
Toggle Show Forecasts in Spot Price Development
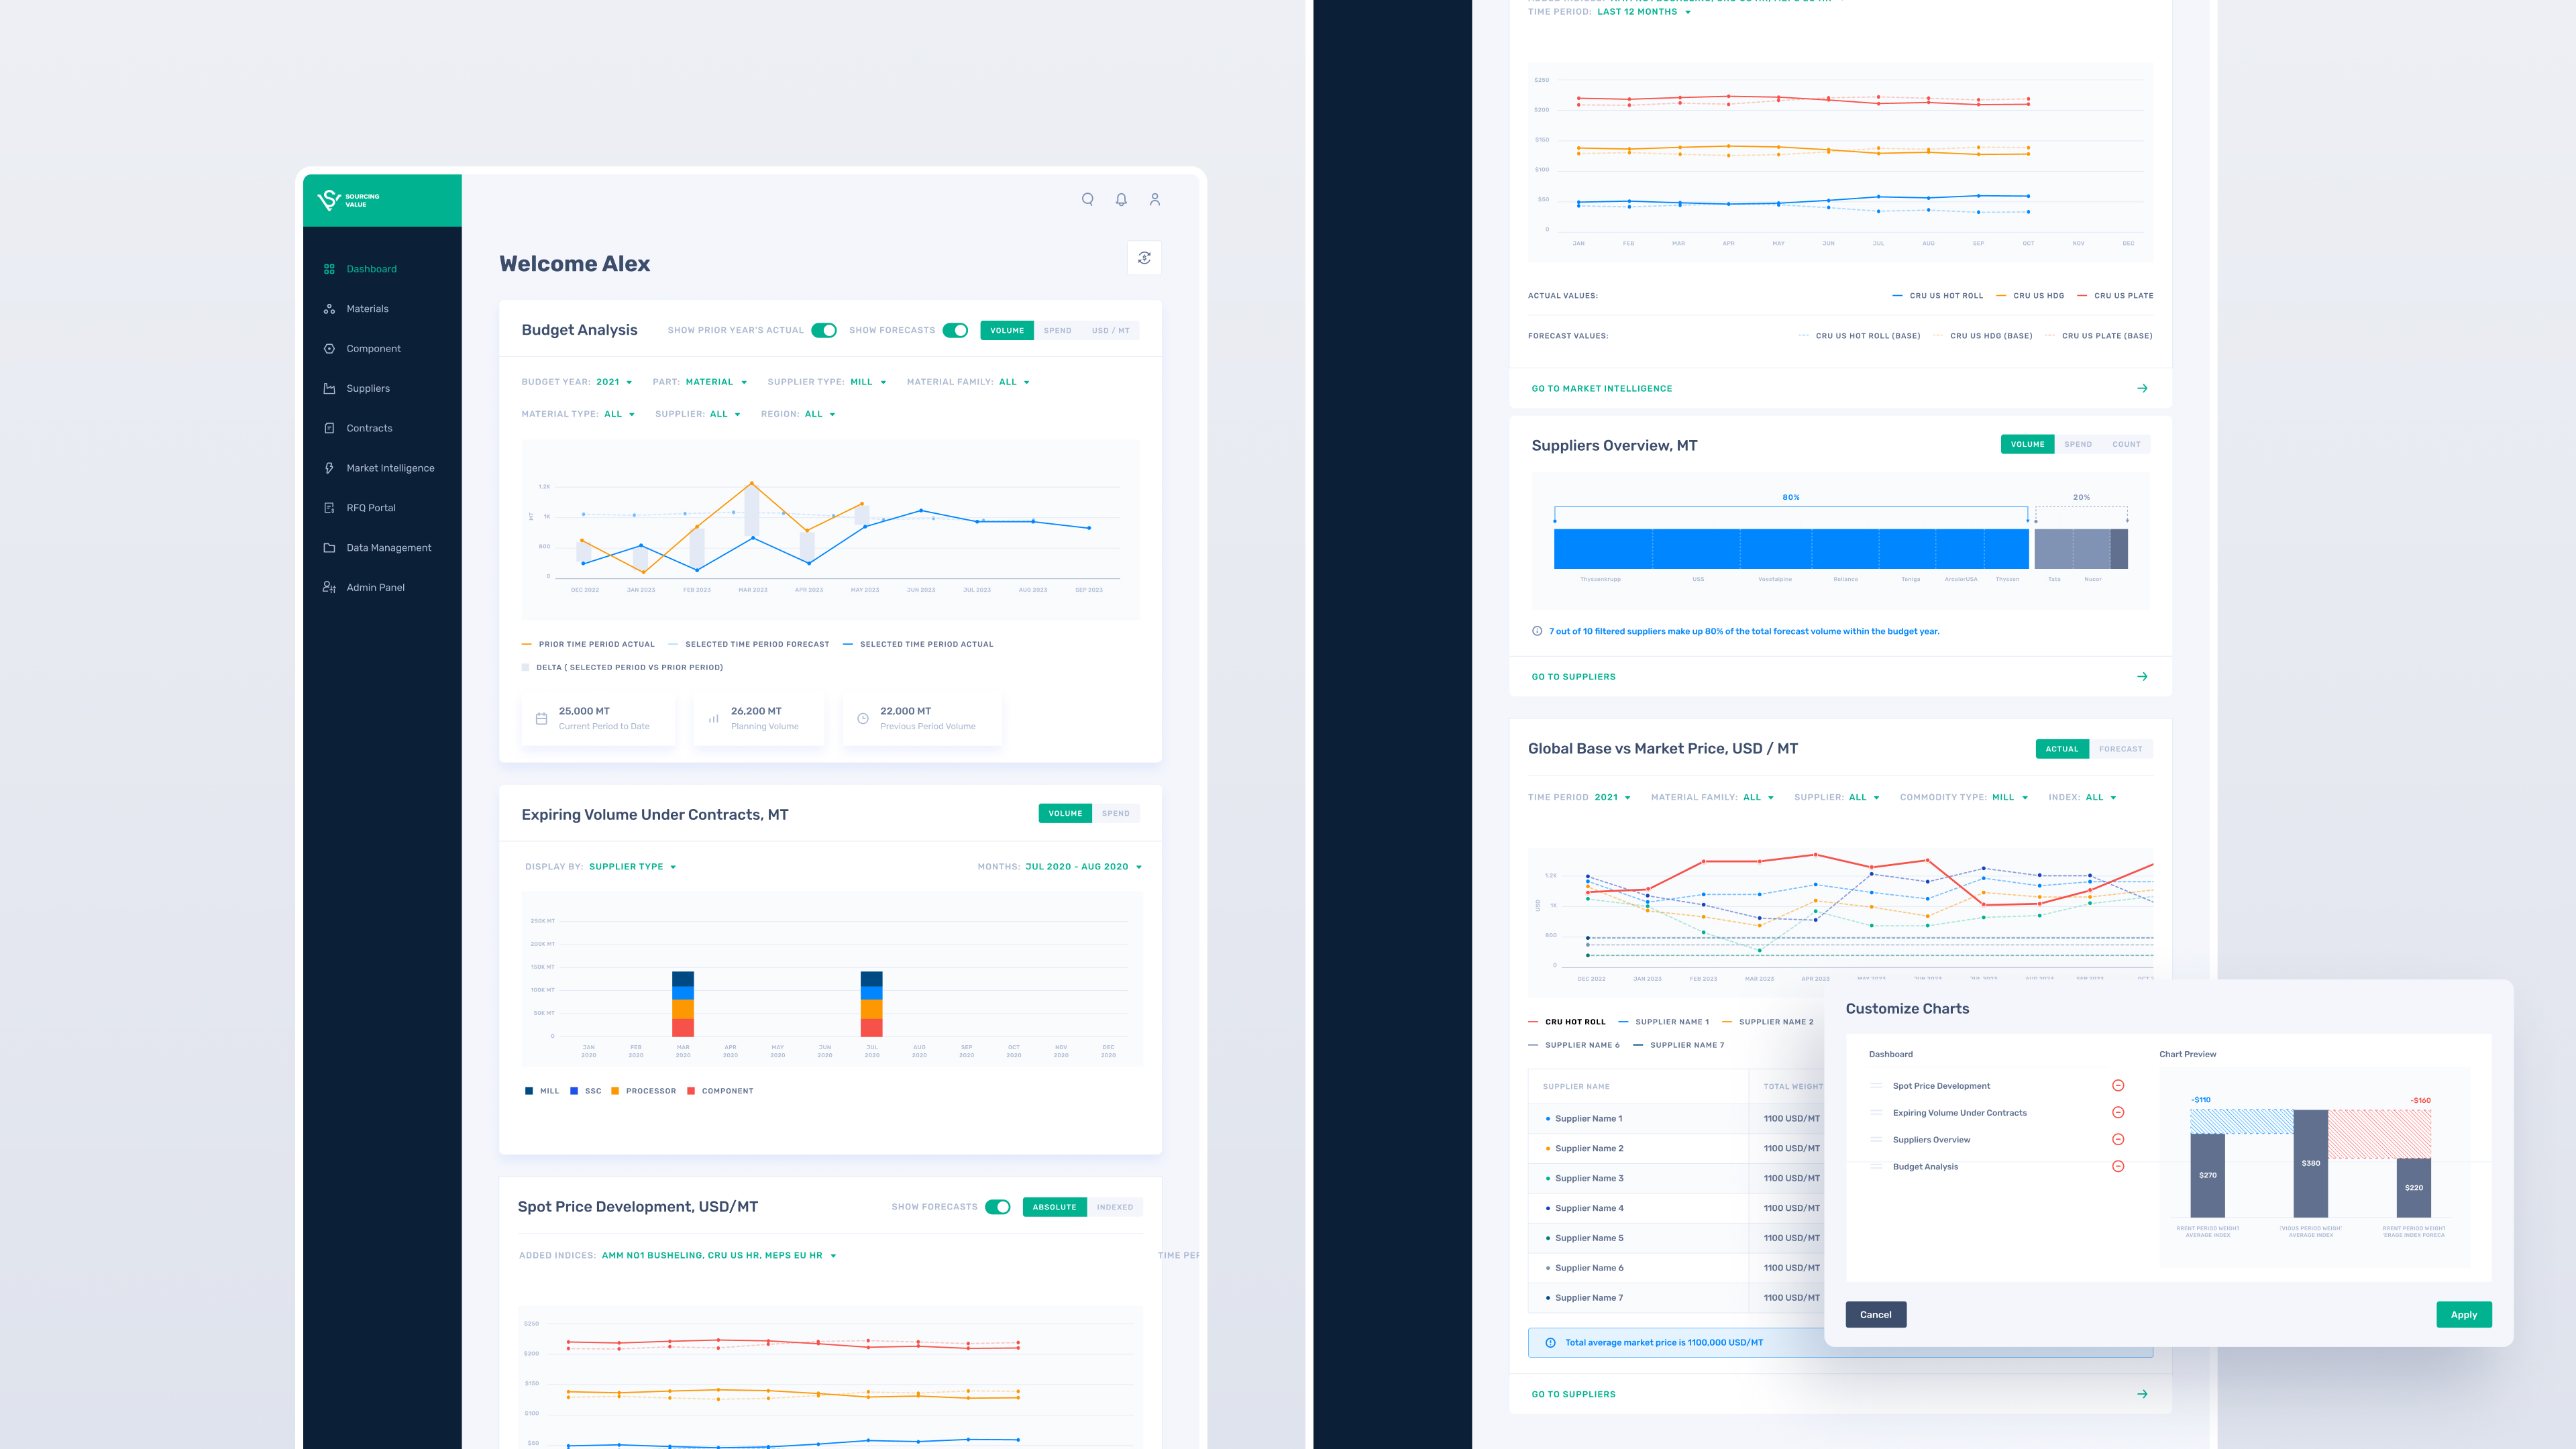coord(997,1207)
